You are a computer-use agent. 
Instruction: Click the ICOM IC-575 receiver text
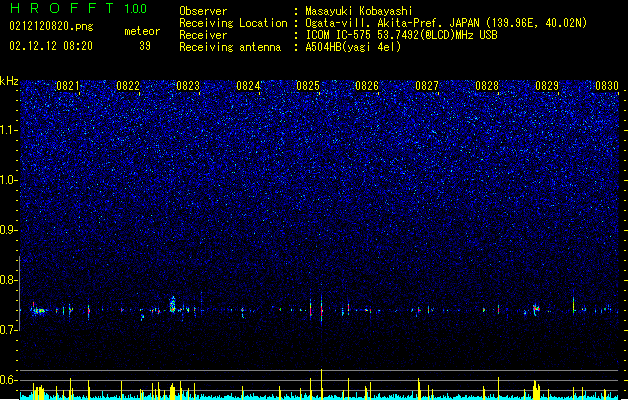(x=401, y=35)
